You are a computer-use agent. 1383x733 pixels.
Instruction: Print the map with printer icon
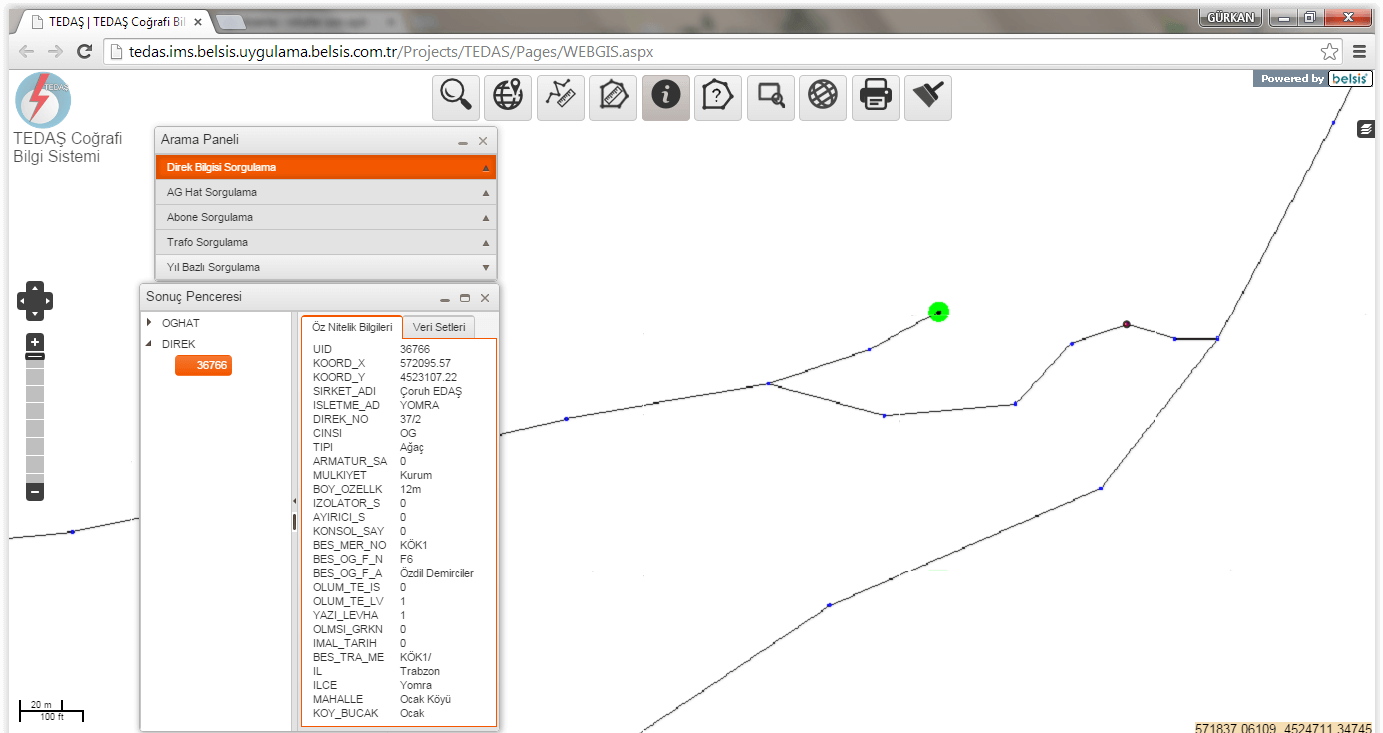pos(876,96)
